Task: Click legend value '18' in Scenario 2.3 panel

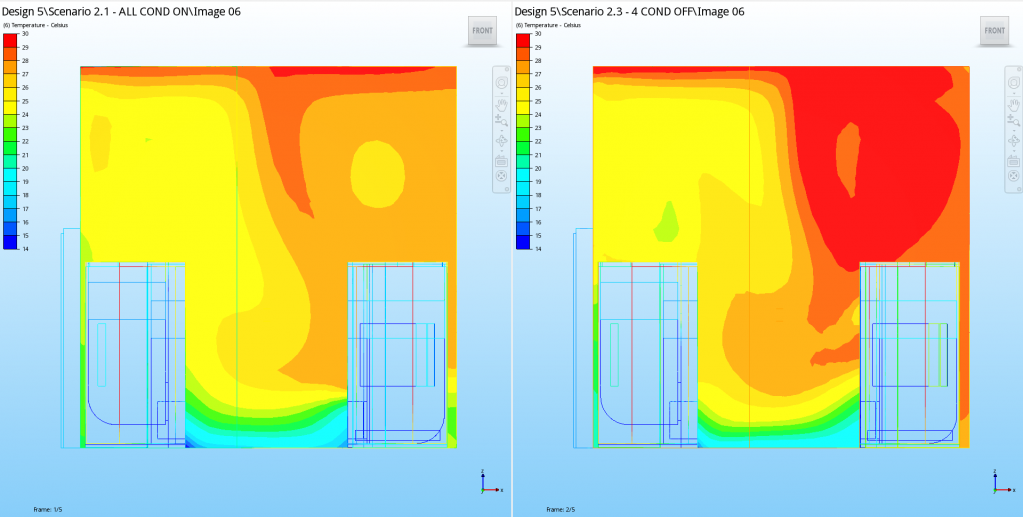Action: coord(538,195)
